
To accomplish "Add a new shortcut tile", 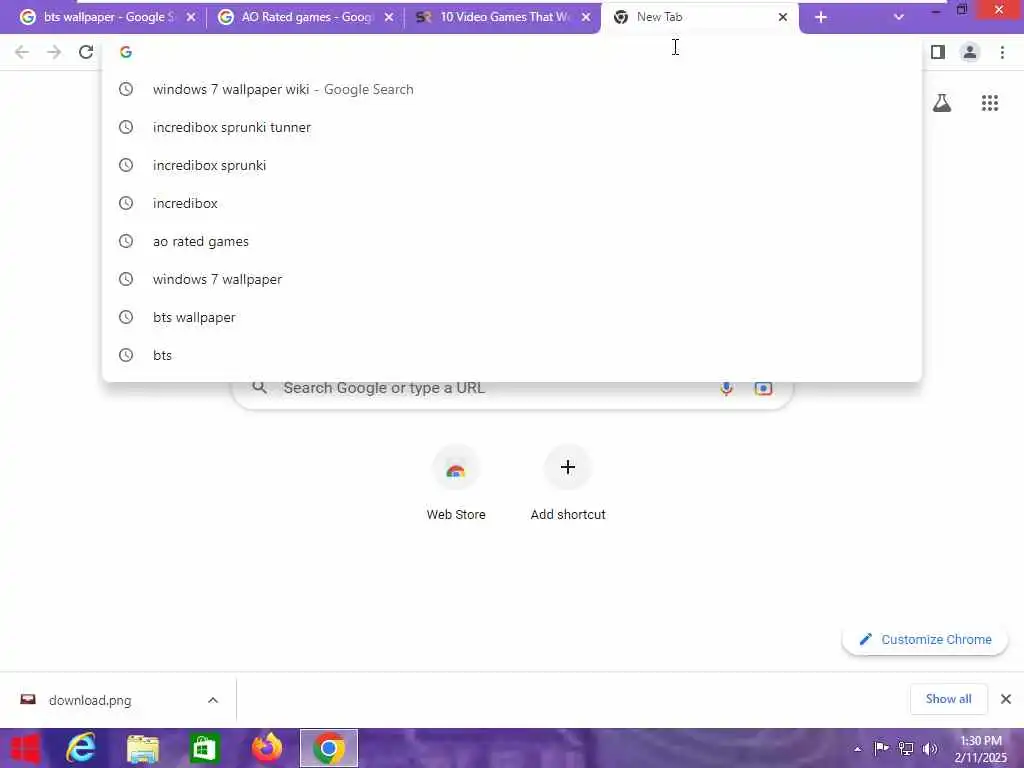I will 568,484.
